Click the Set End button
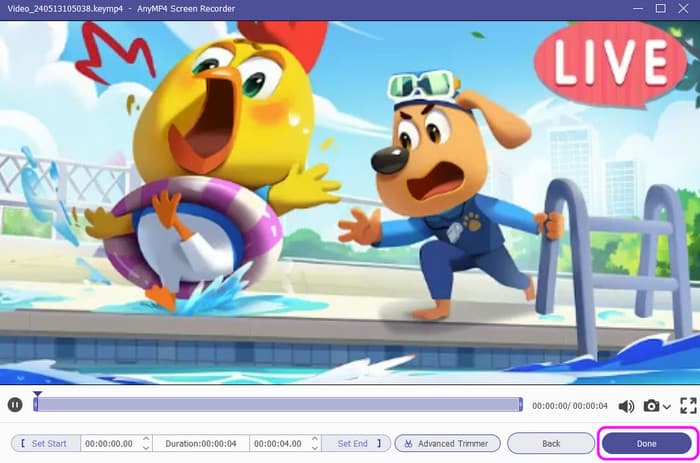 356,443
